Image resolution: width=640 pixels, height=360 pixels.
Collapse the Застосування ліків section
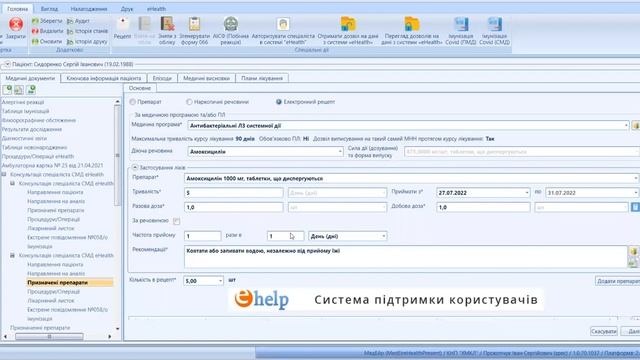click(135, 168)
